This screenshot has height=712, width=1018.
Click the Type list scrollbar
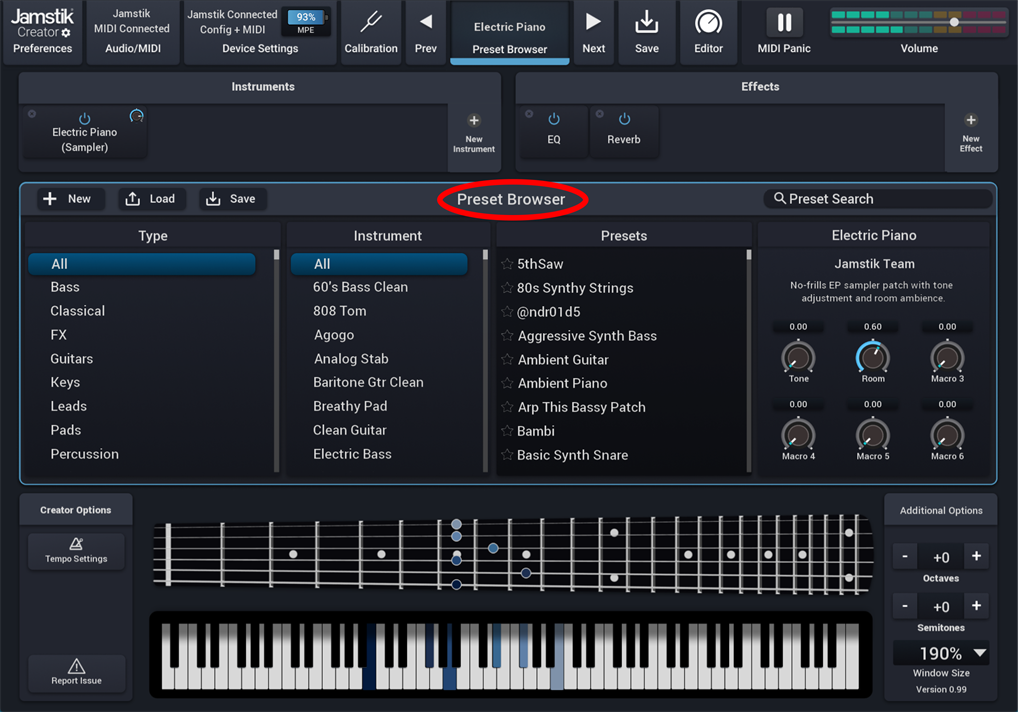277,360
